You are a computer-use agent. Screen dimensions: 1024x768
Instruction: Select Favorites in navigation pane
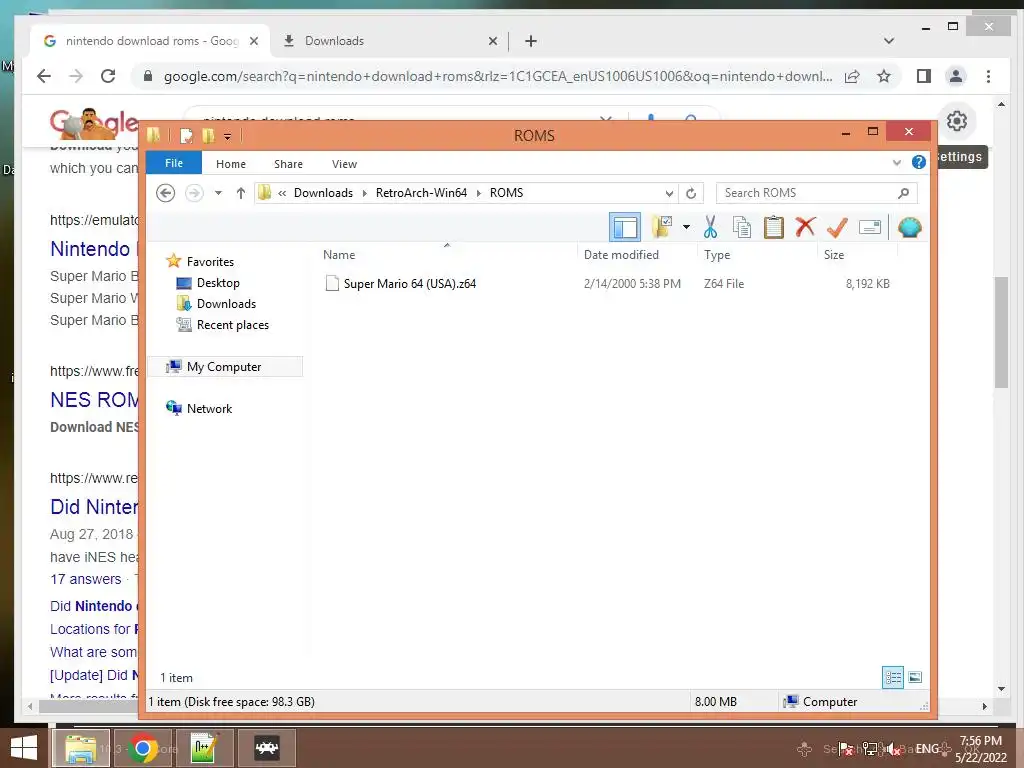coord(210,261)
